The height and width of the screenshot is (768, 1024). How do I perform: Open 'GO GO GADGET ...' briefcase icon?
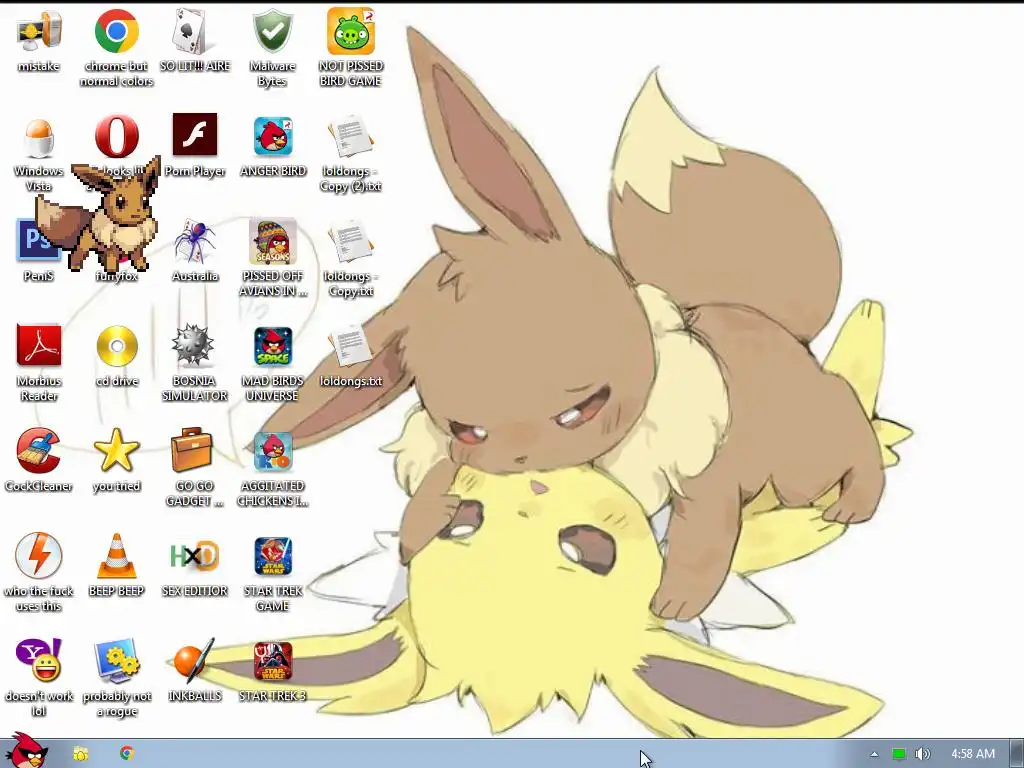tap(192, 449)
